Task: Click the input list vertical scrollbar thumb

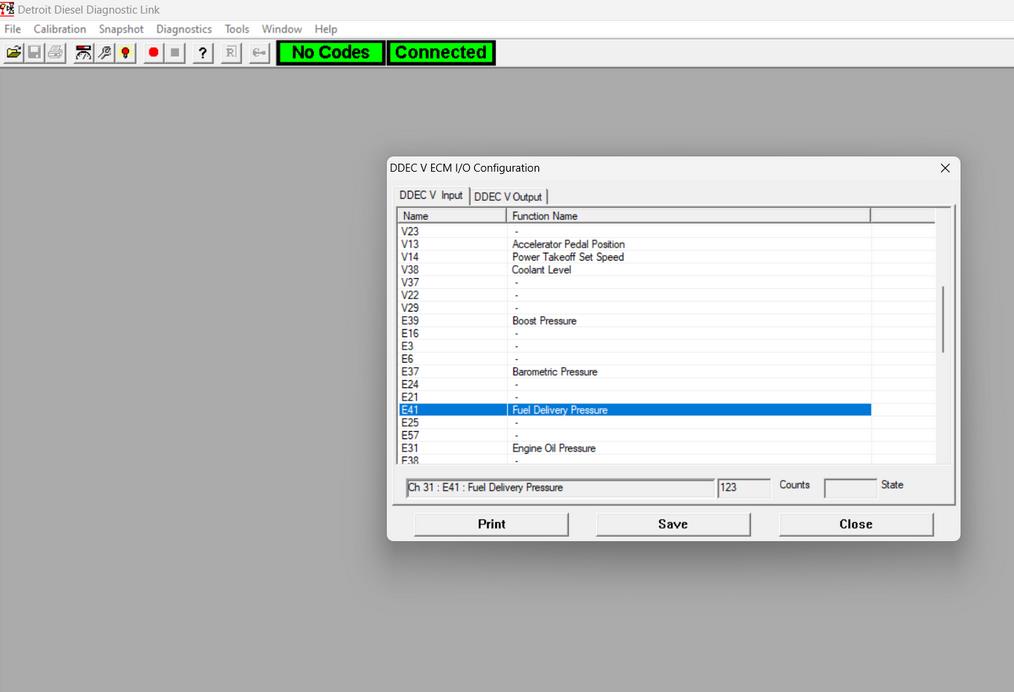Action: coord(943,318)
